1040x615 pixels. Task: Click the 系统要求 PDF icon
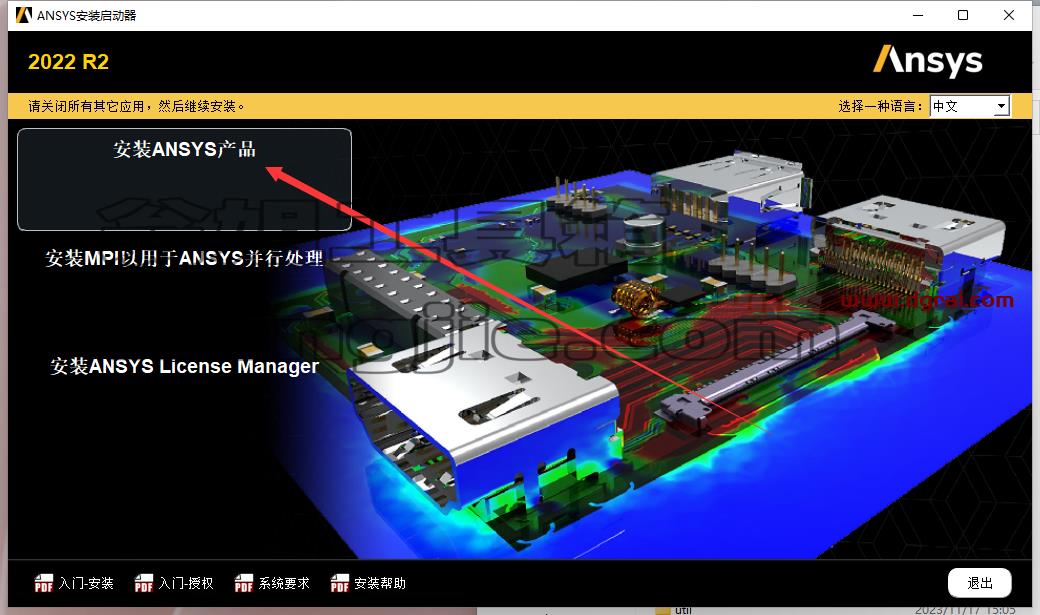tap(243, 583)
